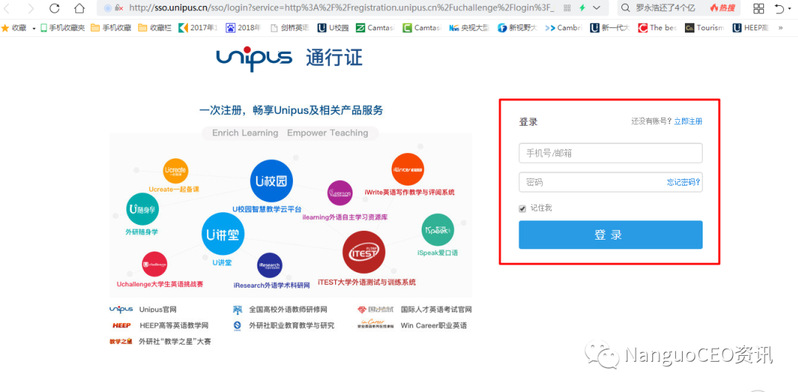The image size is (798, 392).
Task: Click the 外研社"教学之星"大赛 link
Action: coord(175,342)
